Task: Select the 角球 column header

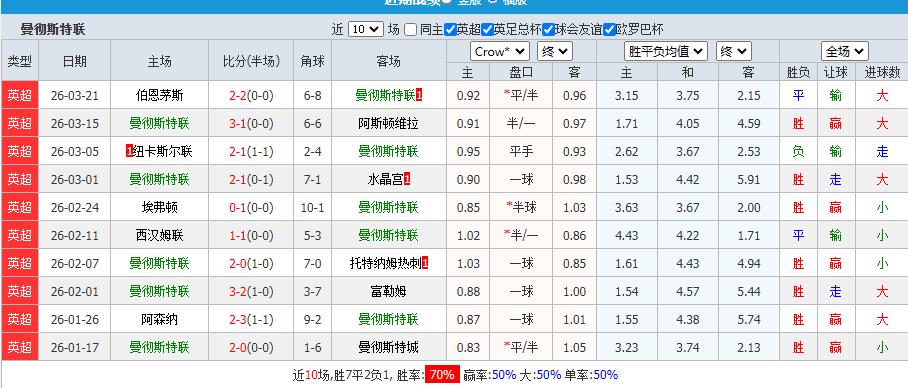Action: click(313, 61)
